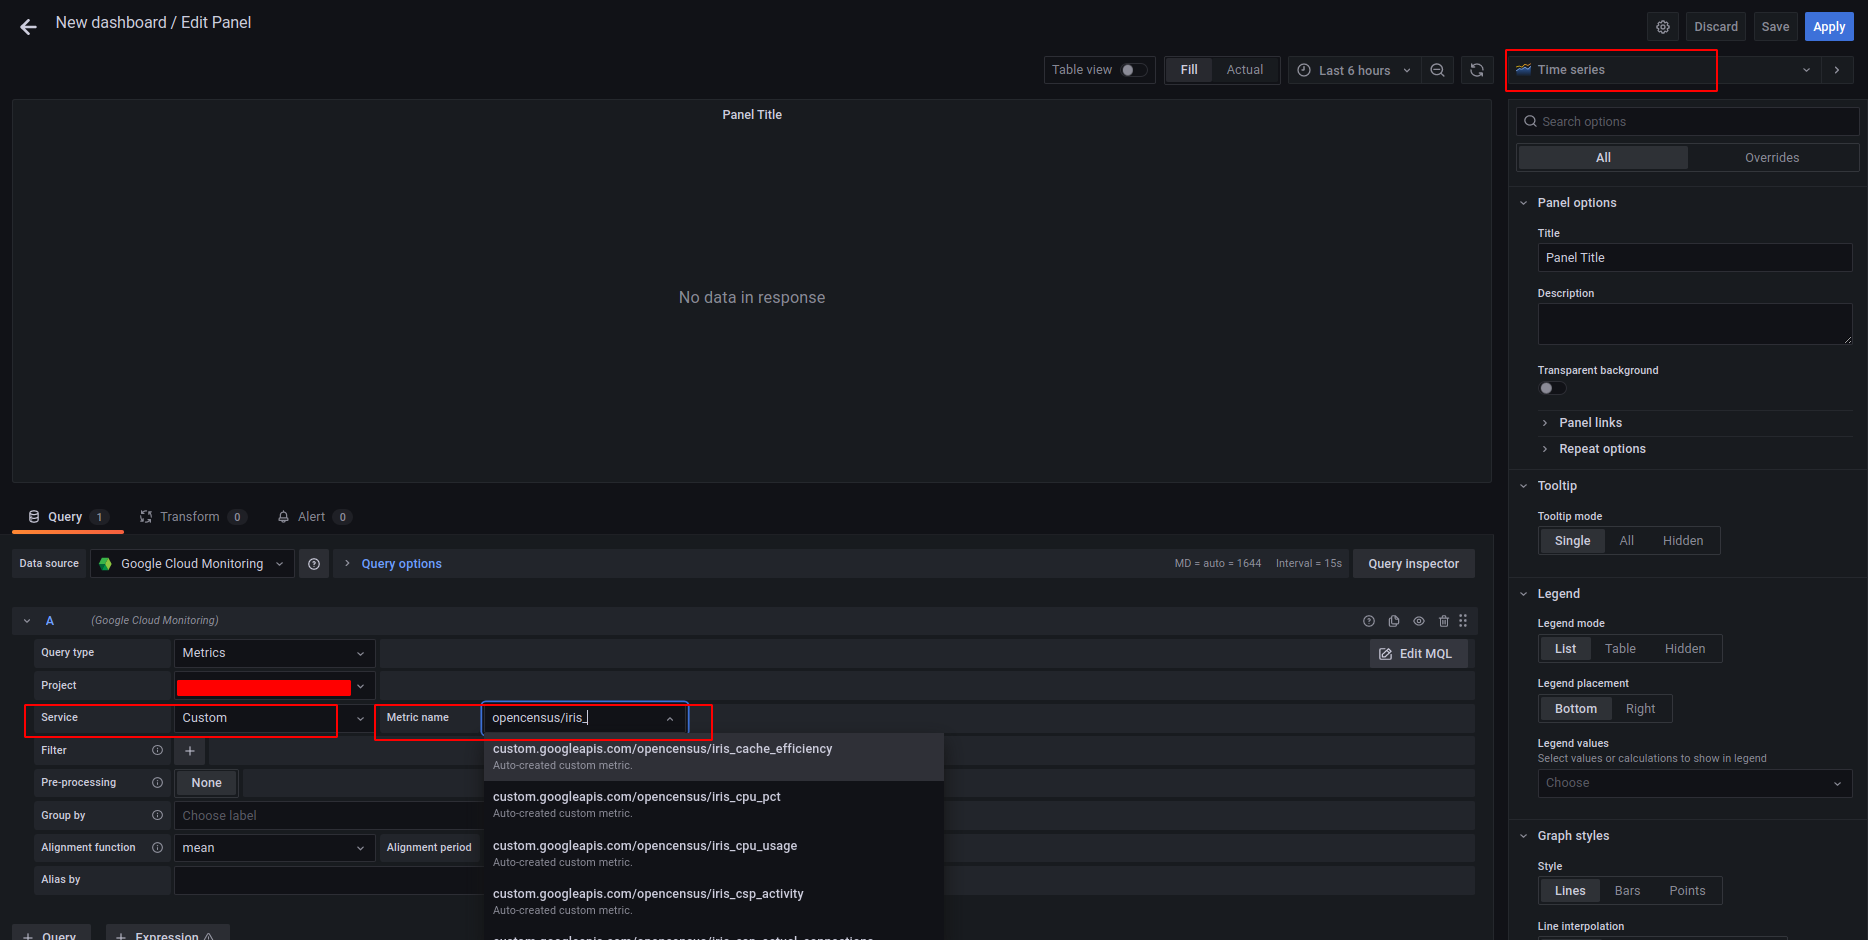Open Time series visualization picker
Viewport: 1868px width, 940px height.
[1664, 70]
